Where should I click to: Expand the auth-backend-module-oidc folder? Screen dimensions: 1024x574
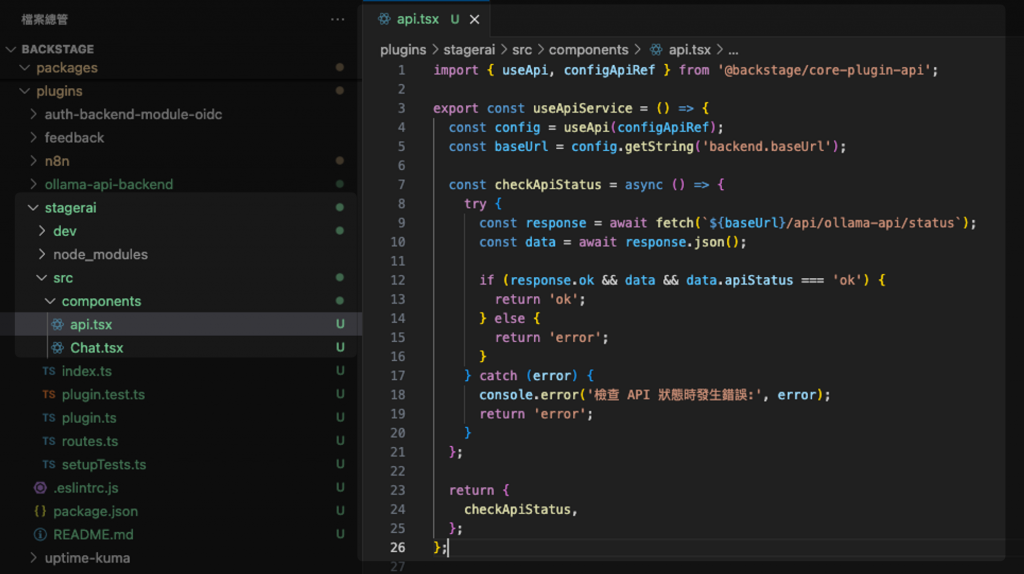click(x=33, y=114)
